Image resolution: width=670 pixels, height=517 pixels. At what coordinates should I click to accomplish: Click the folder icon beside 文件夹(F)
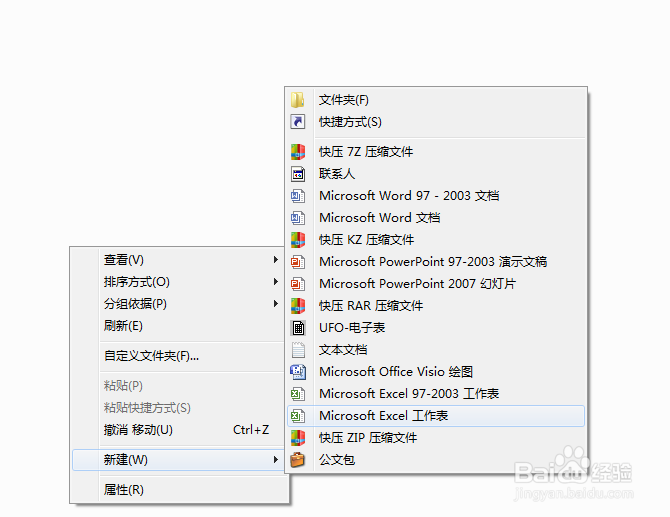297,100
